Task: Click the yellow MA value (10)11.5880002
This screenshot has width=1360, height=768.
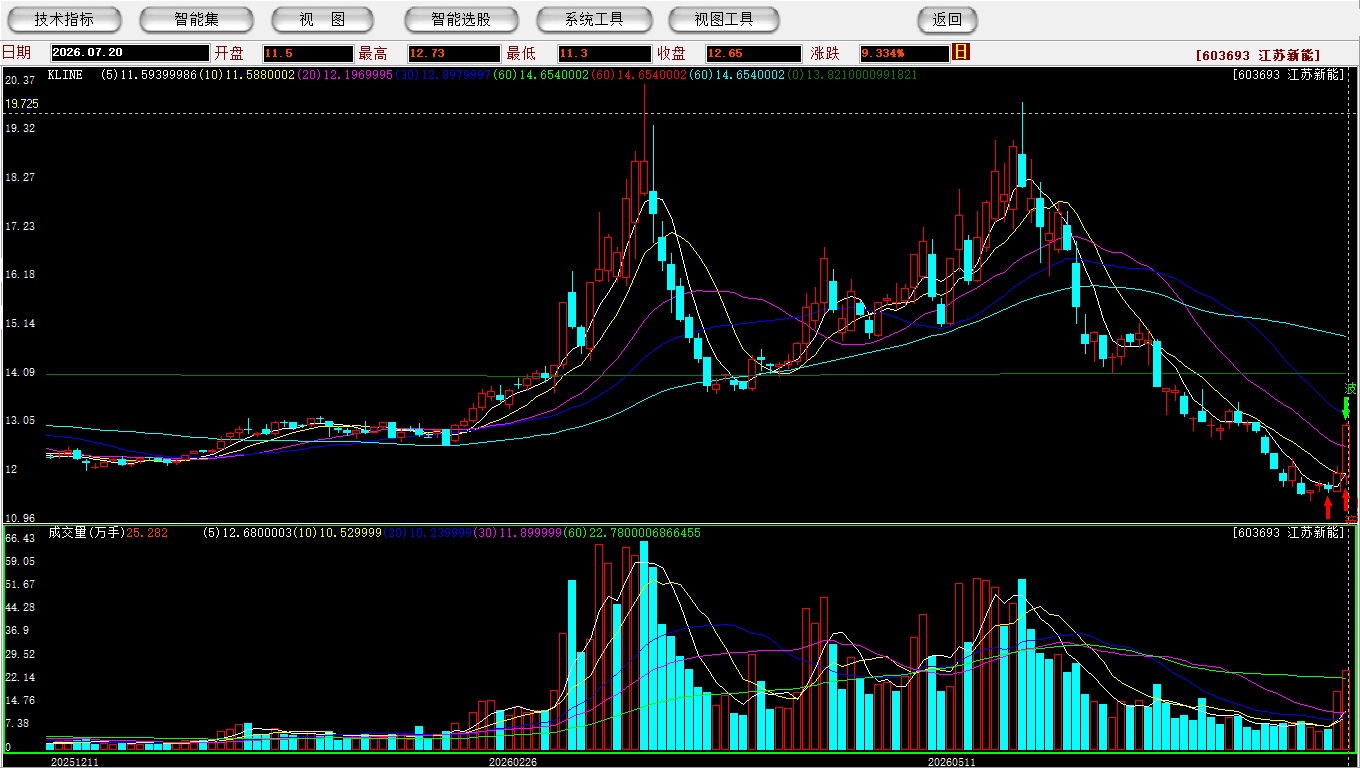Action: pyautogui.click(x=247, y=75)
